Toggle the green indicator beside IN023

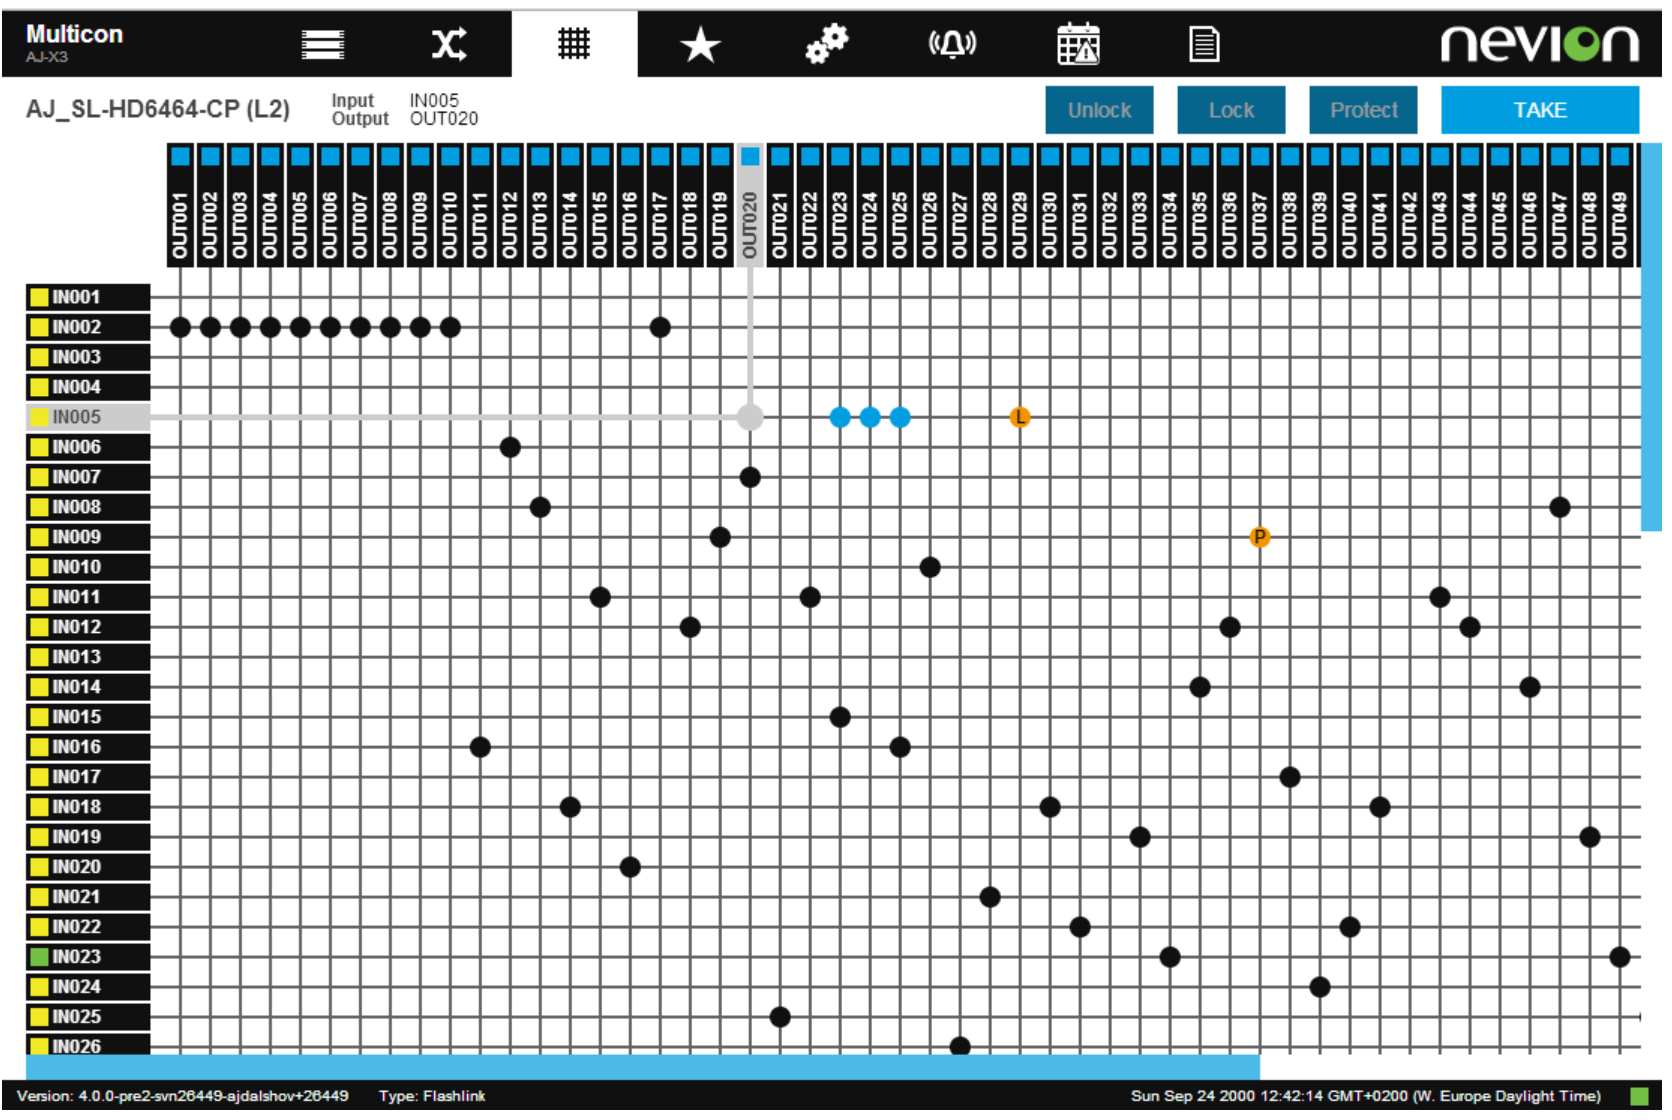[38, 957]
